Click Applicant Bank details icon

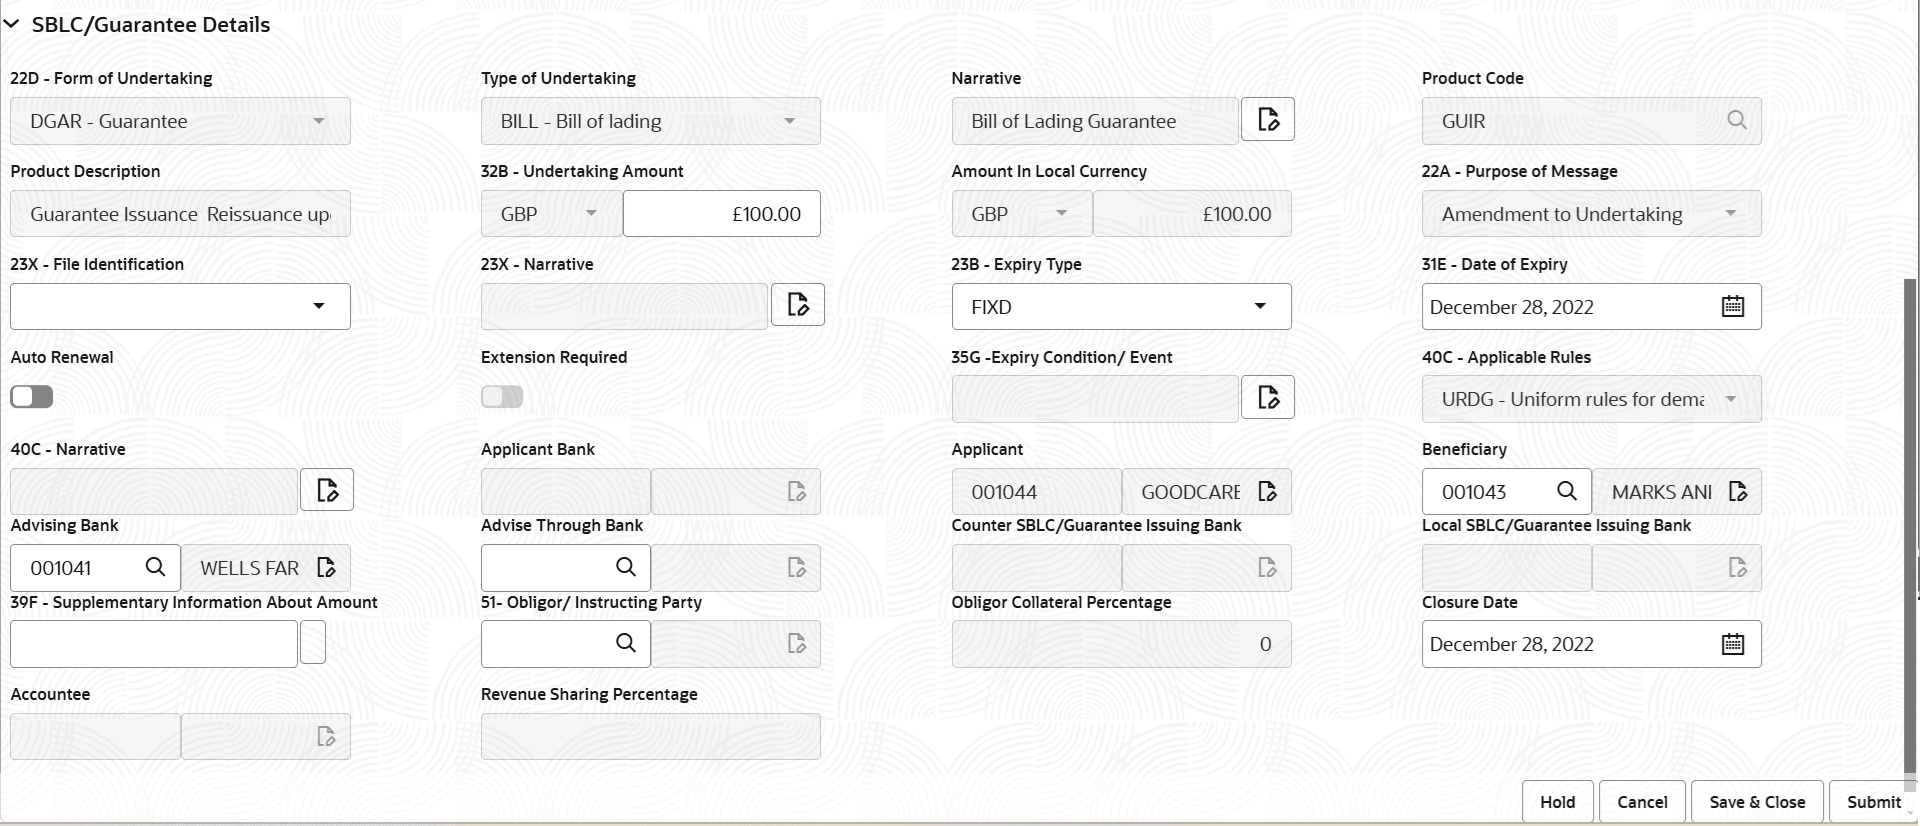point(797,492)
